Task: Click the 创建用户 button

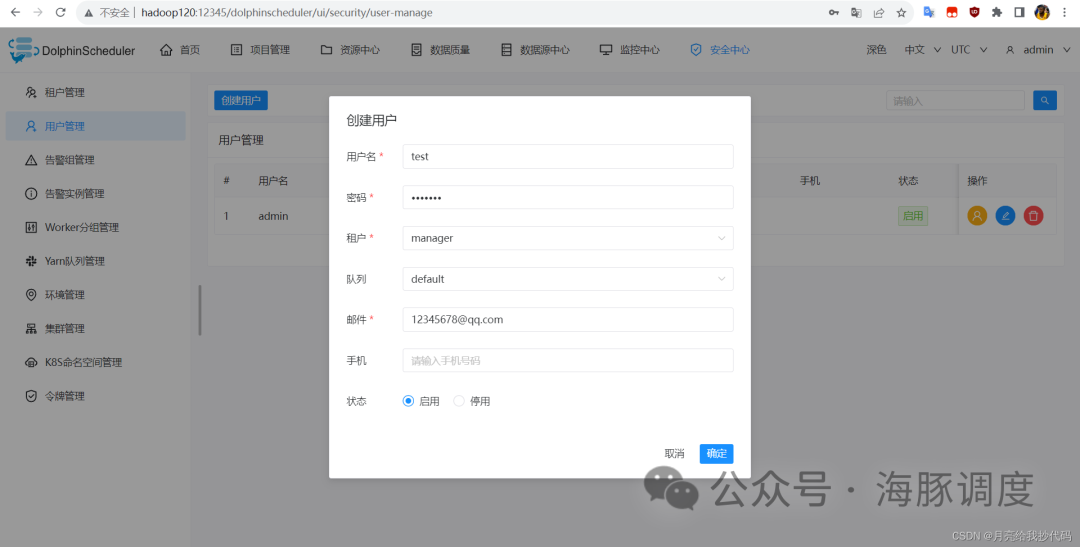Action: point(241,101)
